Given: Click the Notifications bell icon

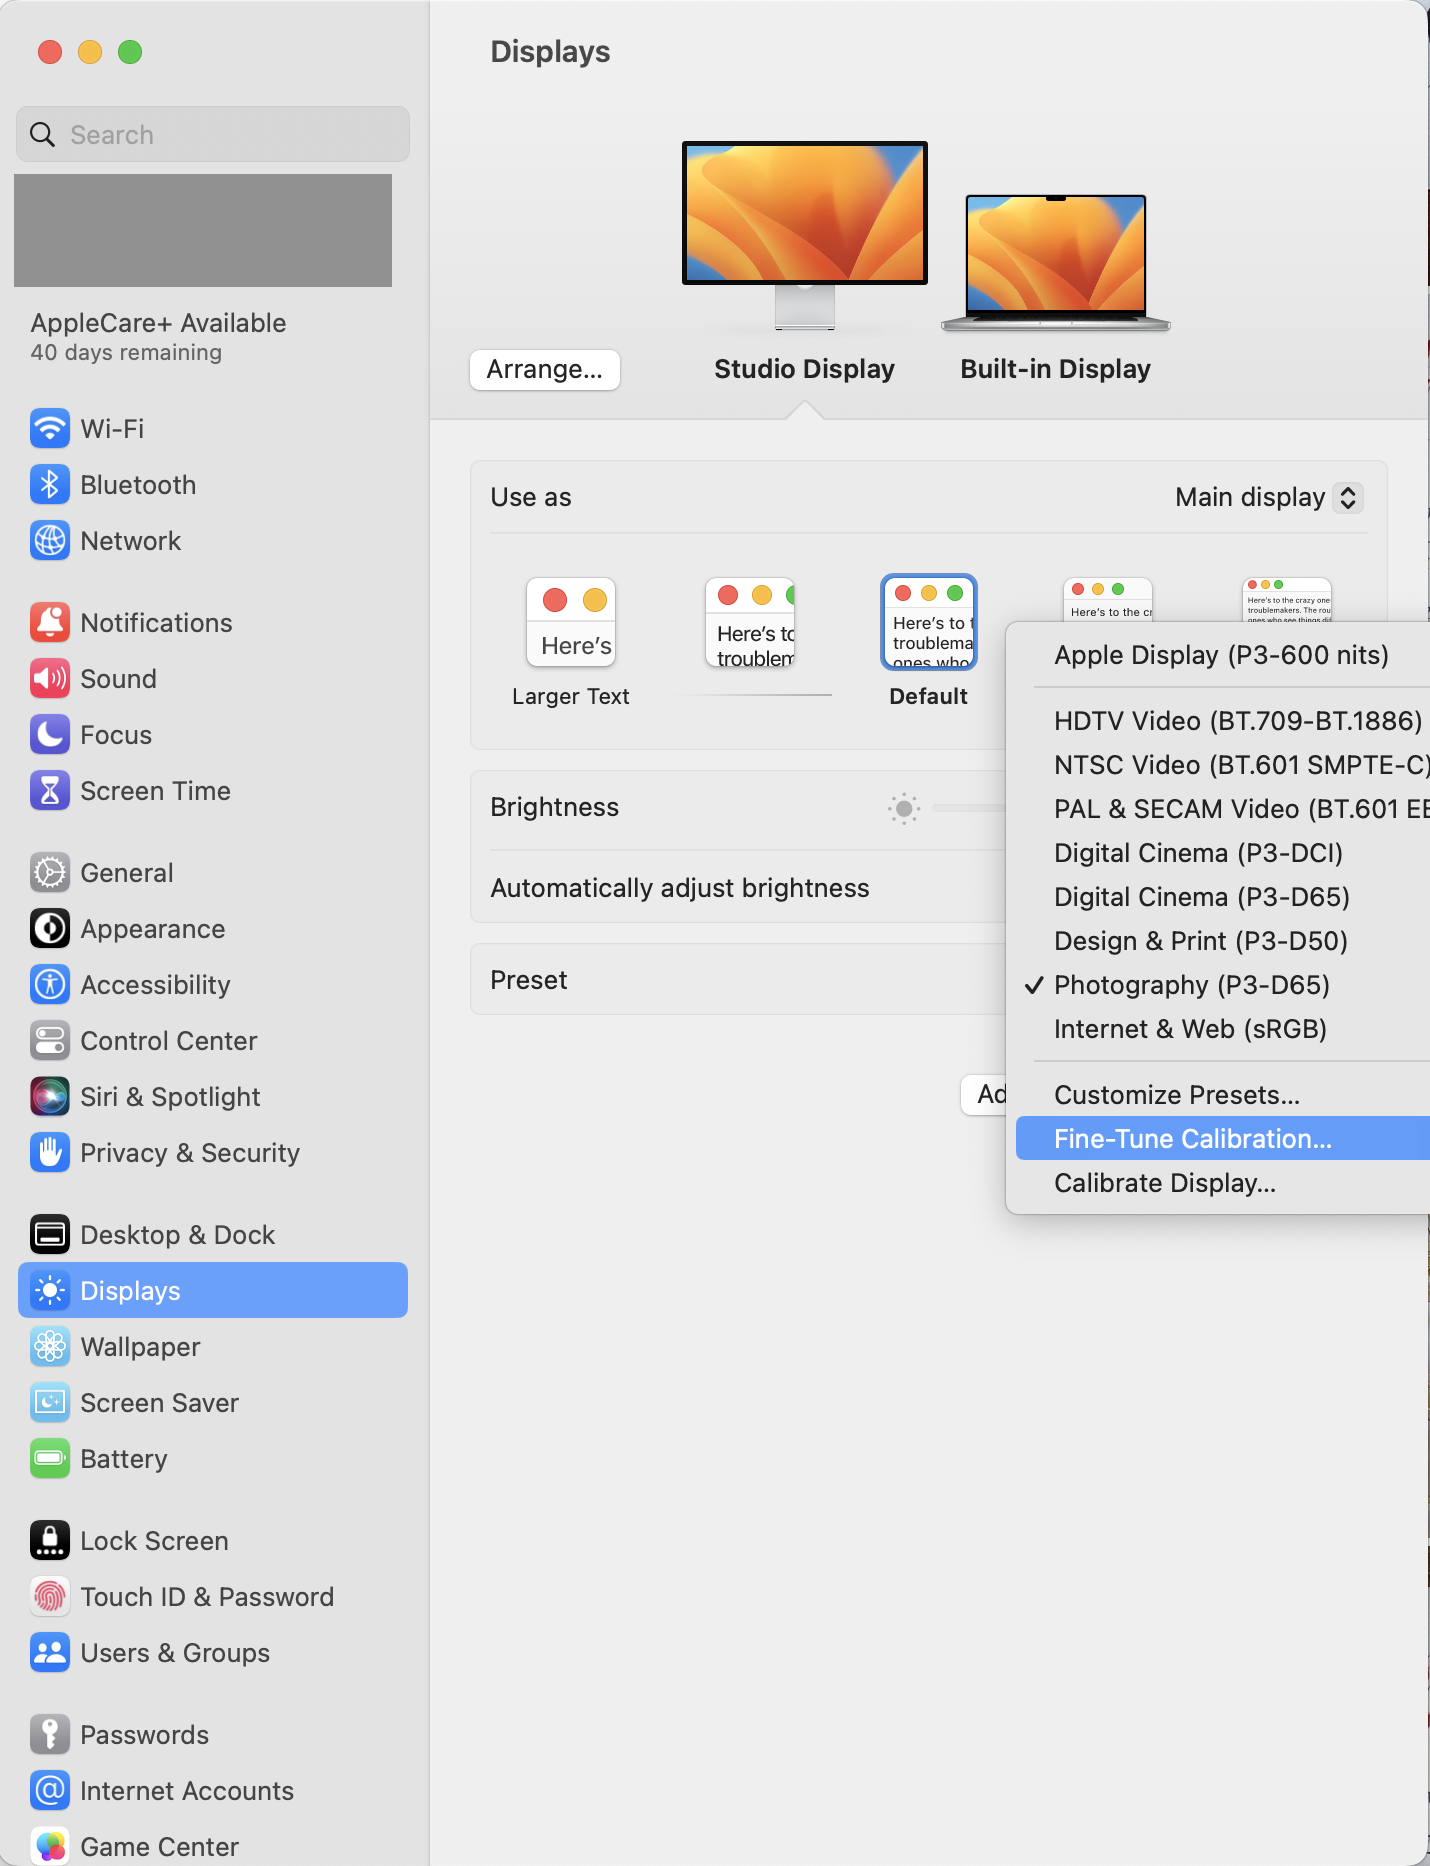Looking at the screenshot, I should [50, 623].
